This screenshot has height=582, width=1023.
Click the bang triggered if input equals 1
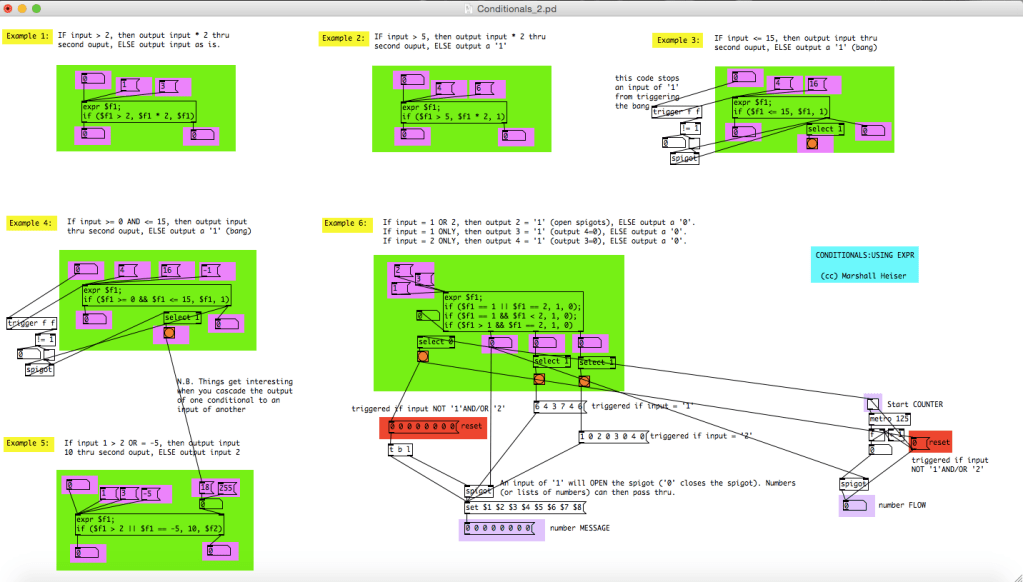[x=539, y=380]
